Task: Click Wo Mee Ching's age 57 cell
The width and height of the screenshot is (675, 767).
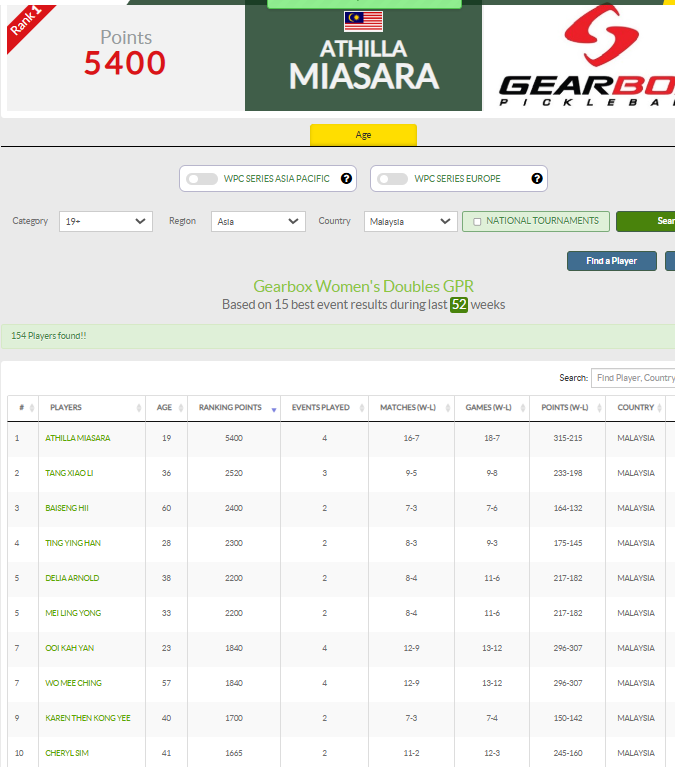Action: (166, 683)
